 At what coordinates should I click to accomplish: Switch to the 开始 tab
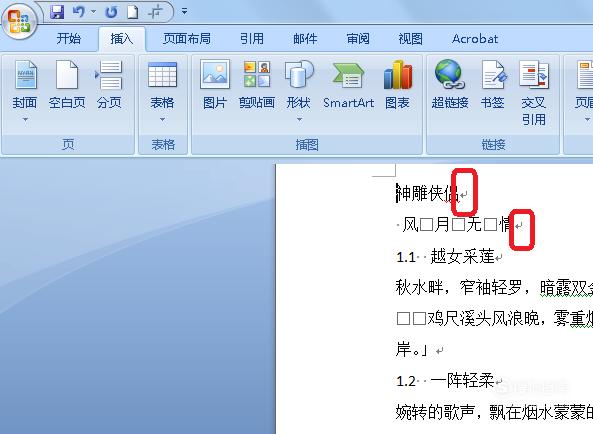click(x=68, y=39)
